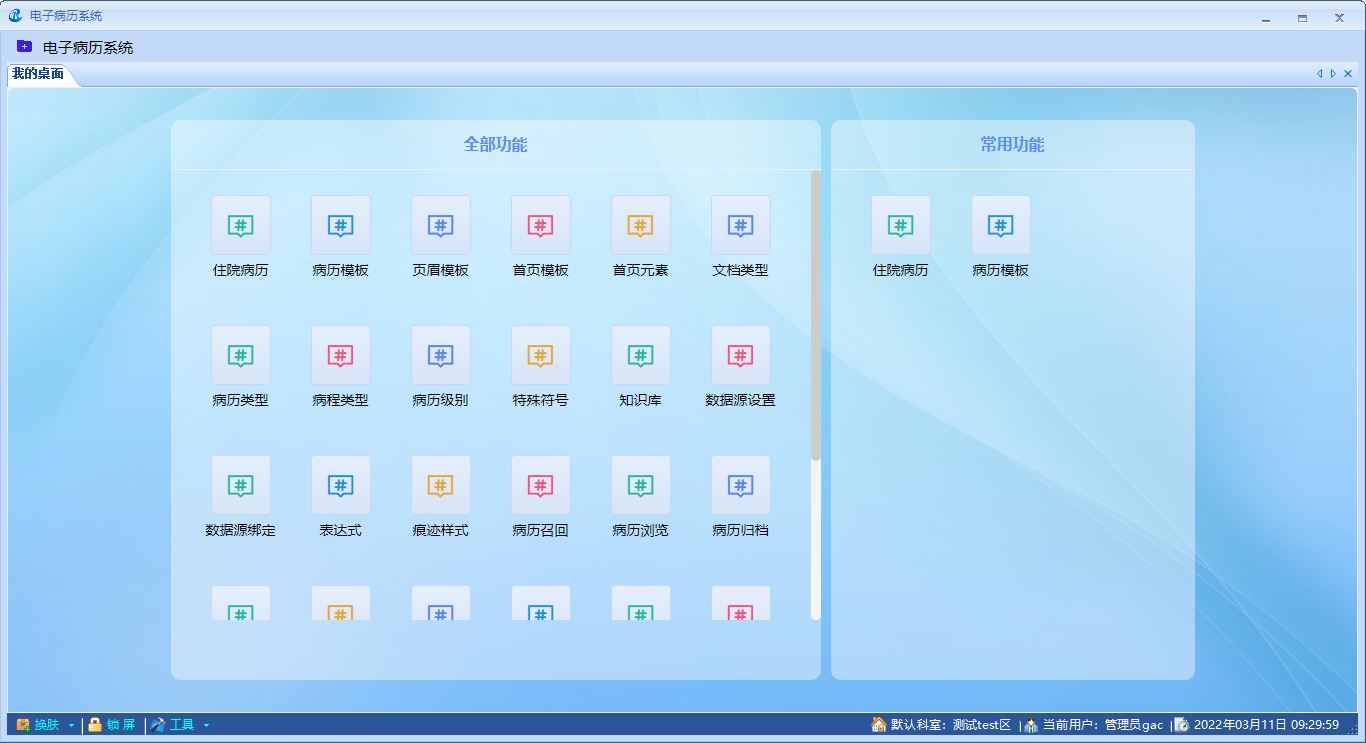This screenshot has width=1366, height=743.
Task: Open the 文档类型 function icon
Action: pos(741,226)
